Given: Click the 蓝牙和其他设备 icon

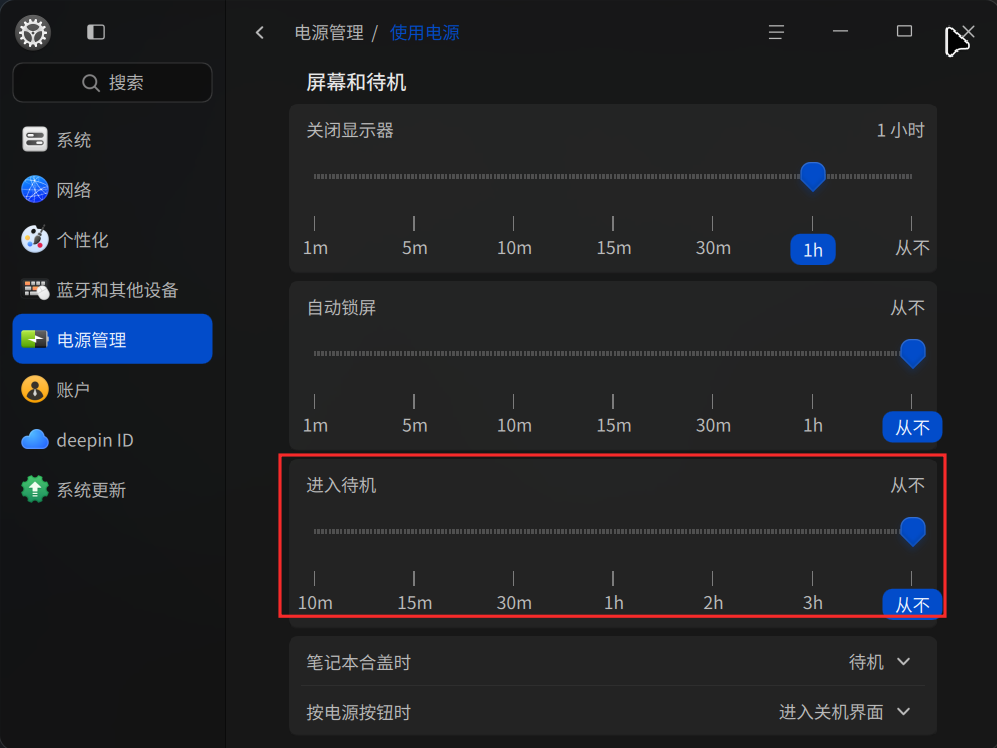Looking at the screenshot, I should coord(34,289).
